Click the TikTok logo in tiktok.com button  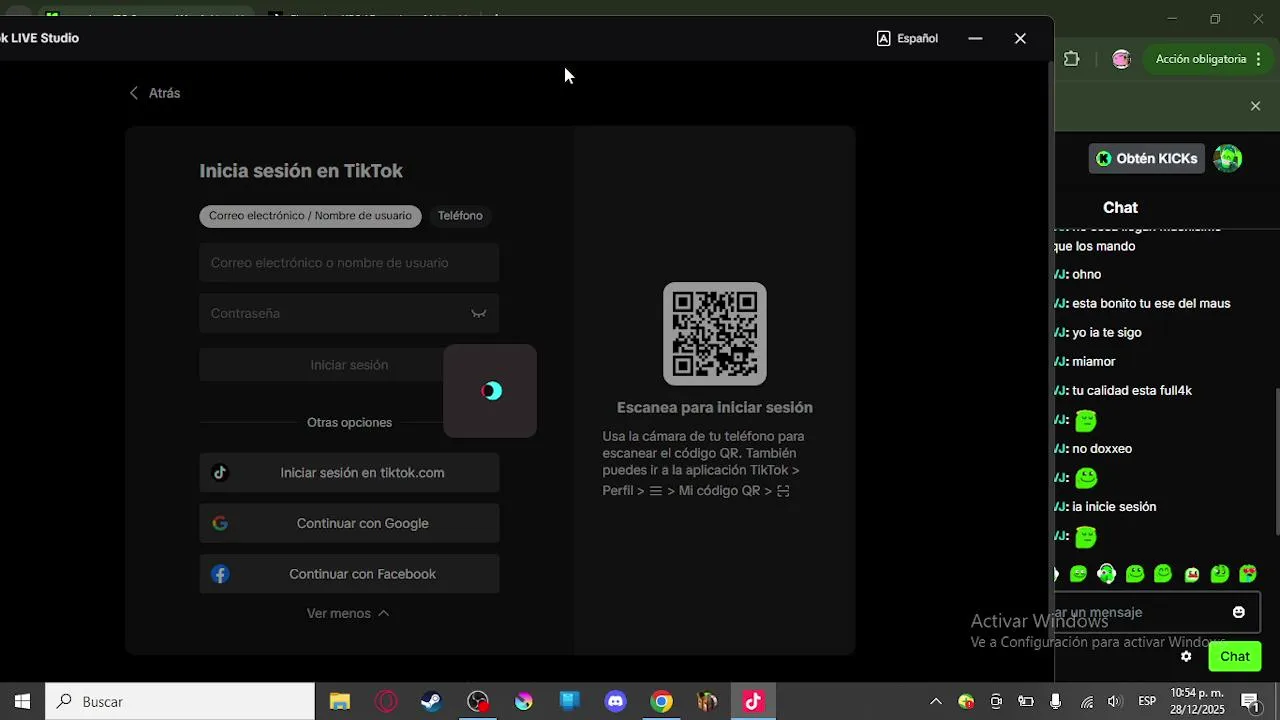click(220, 473)
